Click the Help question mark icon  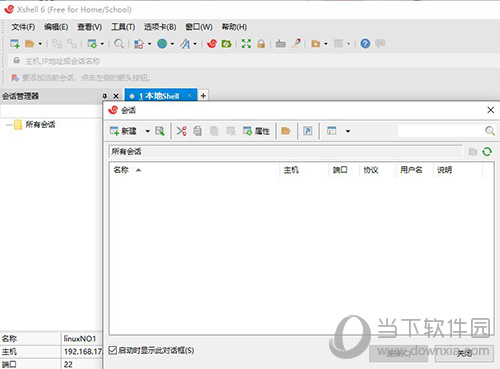(365, 44)
